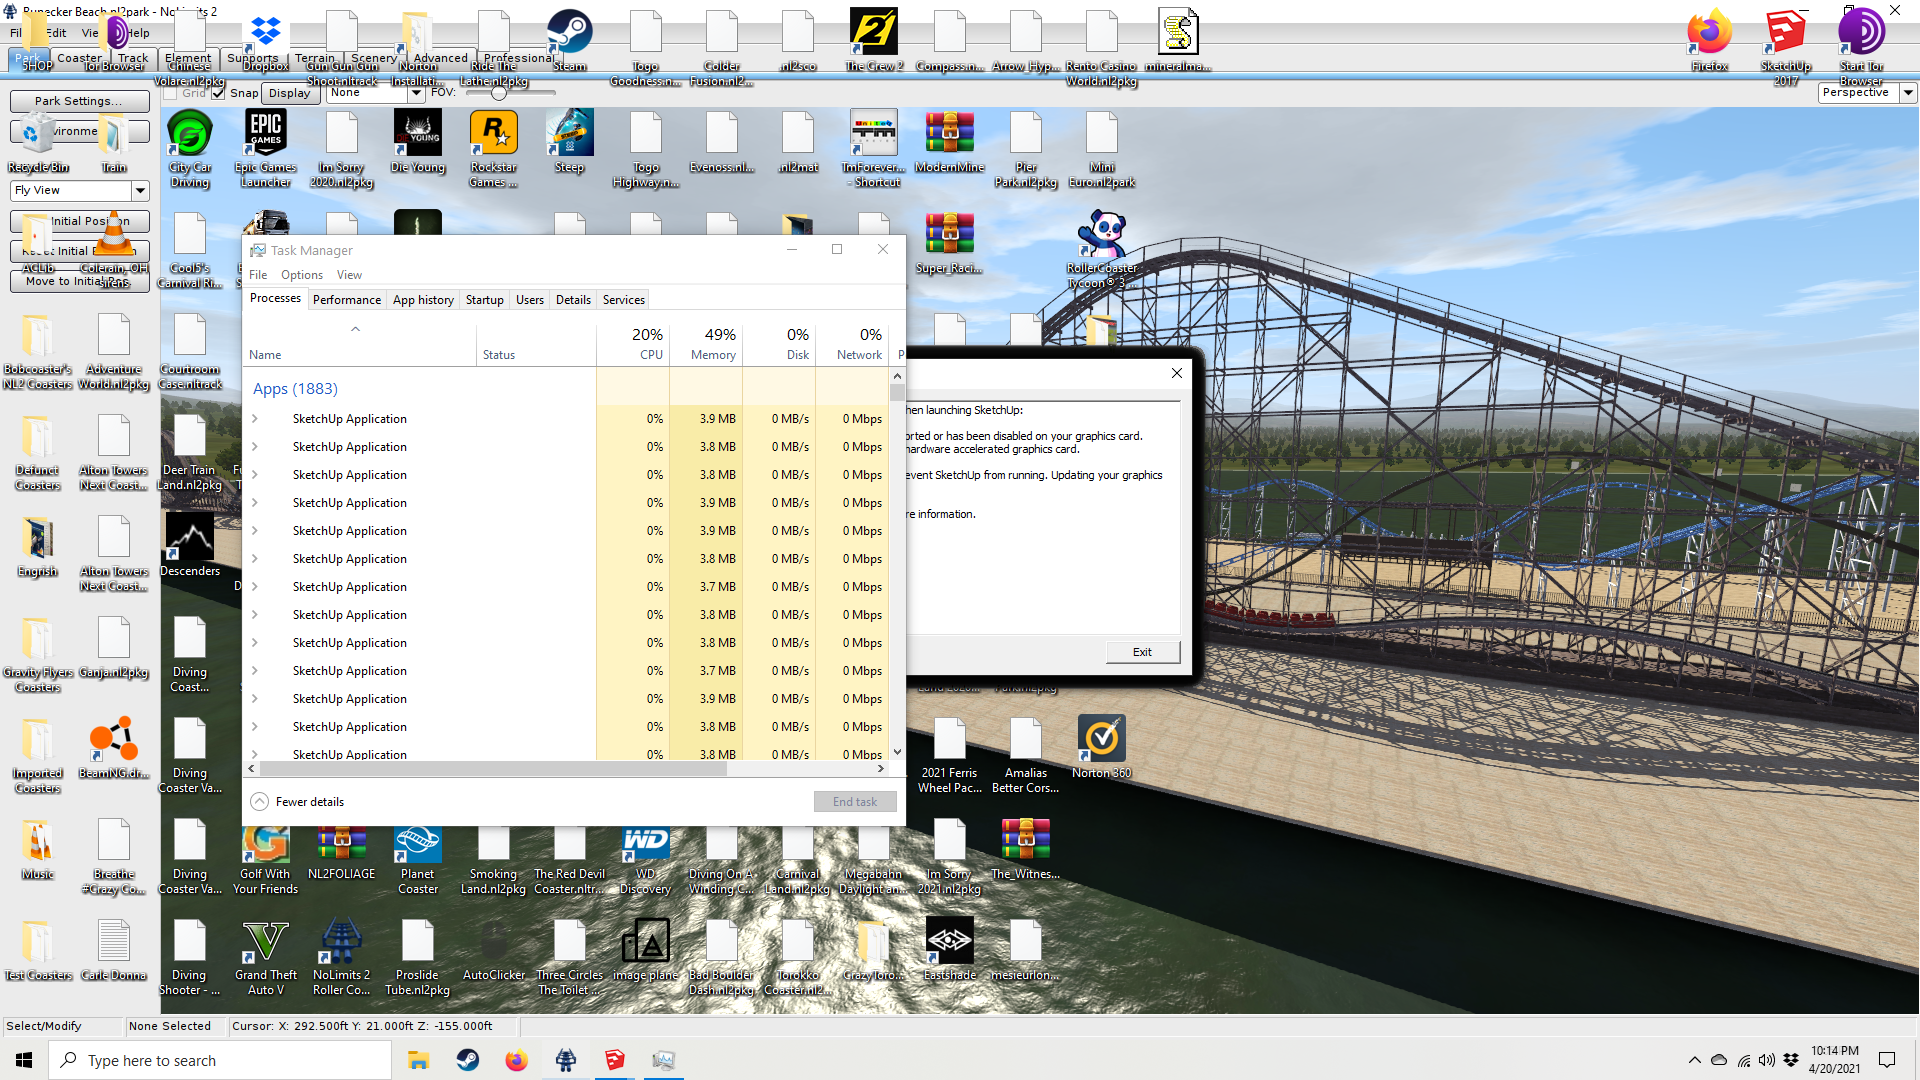Screen dimensions: 1920x1080
Task: Open the Perspective view dropdown
Action: point(1908,92)
